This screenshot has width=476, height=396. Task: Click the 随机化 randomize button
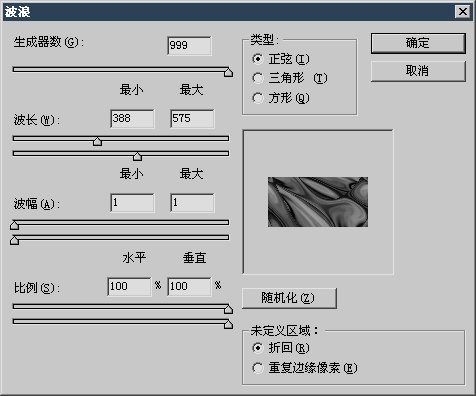[289, 298]
